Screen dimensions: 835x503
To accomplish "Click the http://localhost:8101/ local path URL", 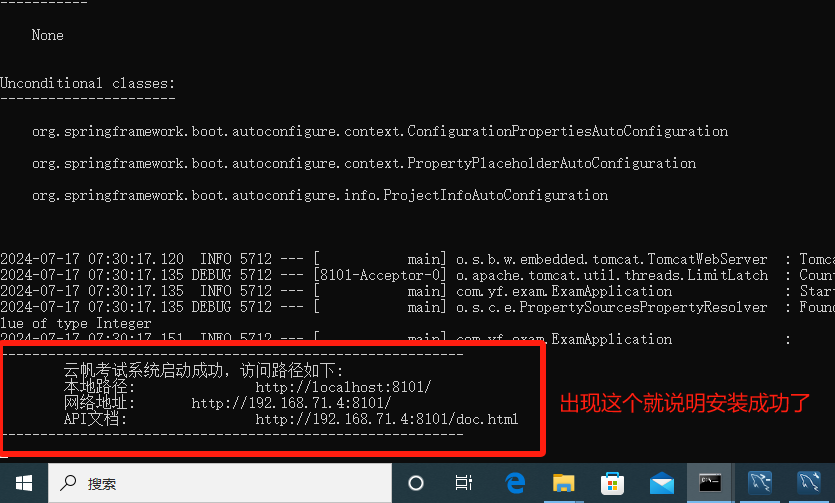I will coord(343,387).
